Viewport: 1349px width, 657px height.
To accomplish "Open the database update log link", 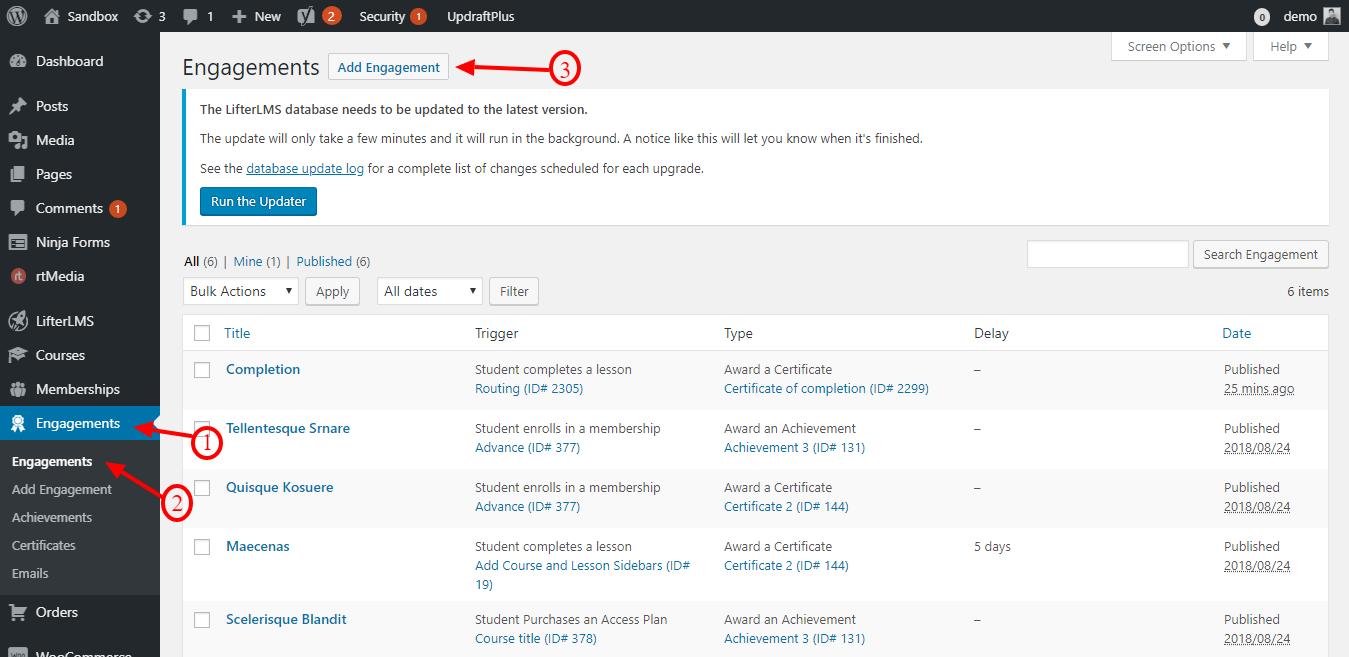I will click(x=305, y=168).
